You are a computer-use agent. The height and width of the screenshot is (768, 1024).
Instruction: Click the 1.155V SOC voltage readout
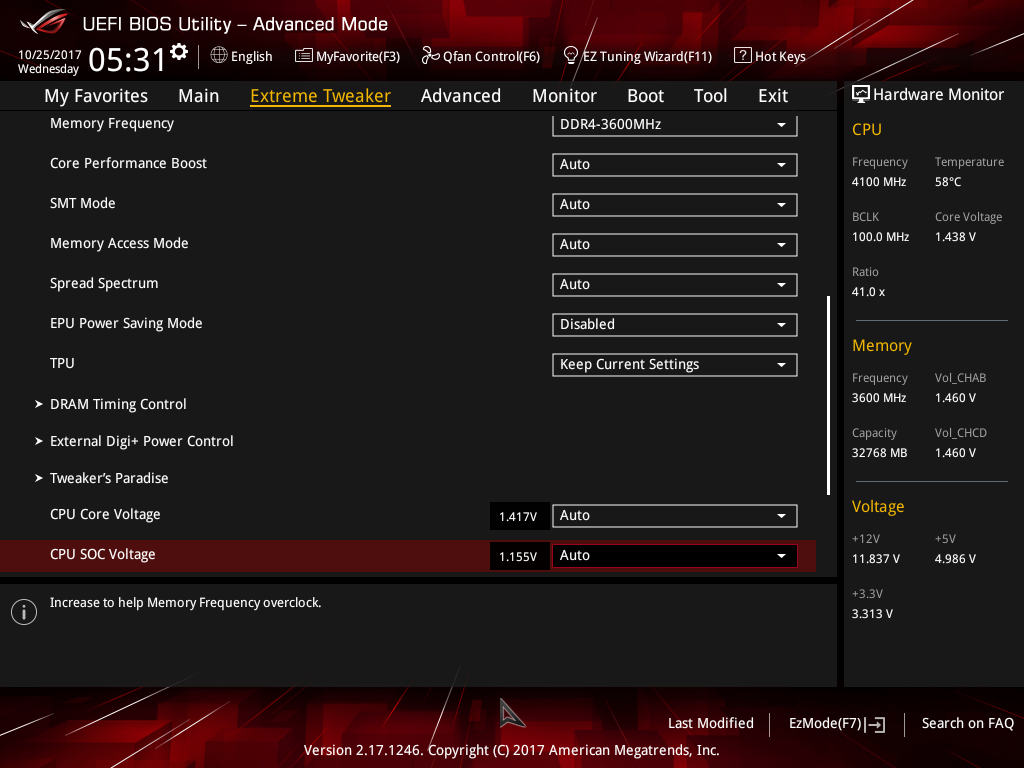tap(519, 556)
